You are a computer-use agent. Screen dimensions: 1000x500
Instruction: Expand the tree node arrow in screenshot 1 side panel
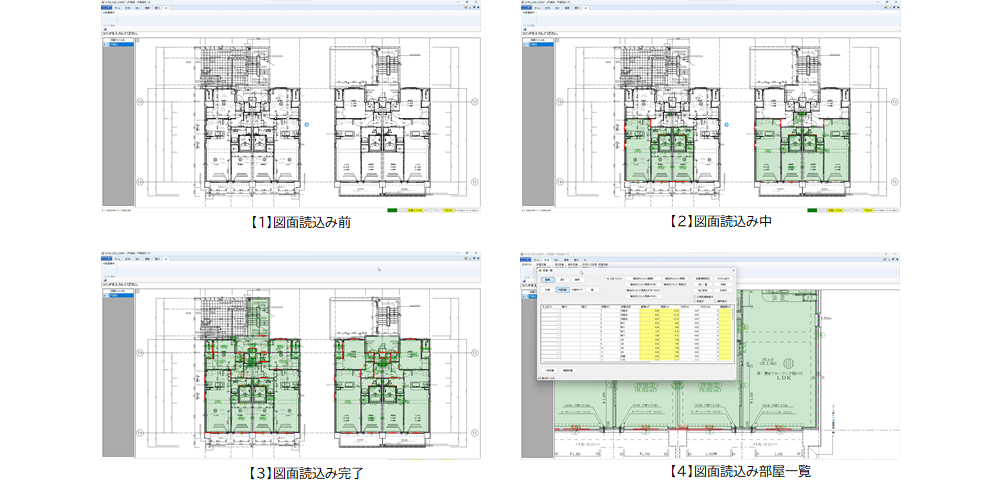point(103,44)
